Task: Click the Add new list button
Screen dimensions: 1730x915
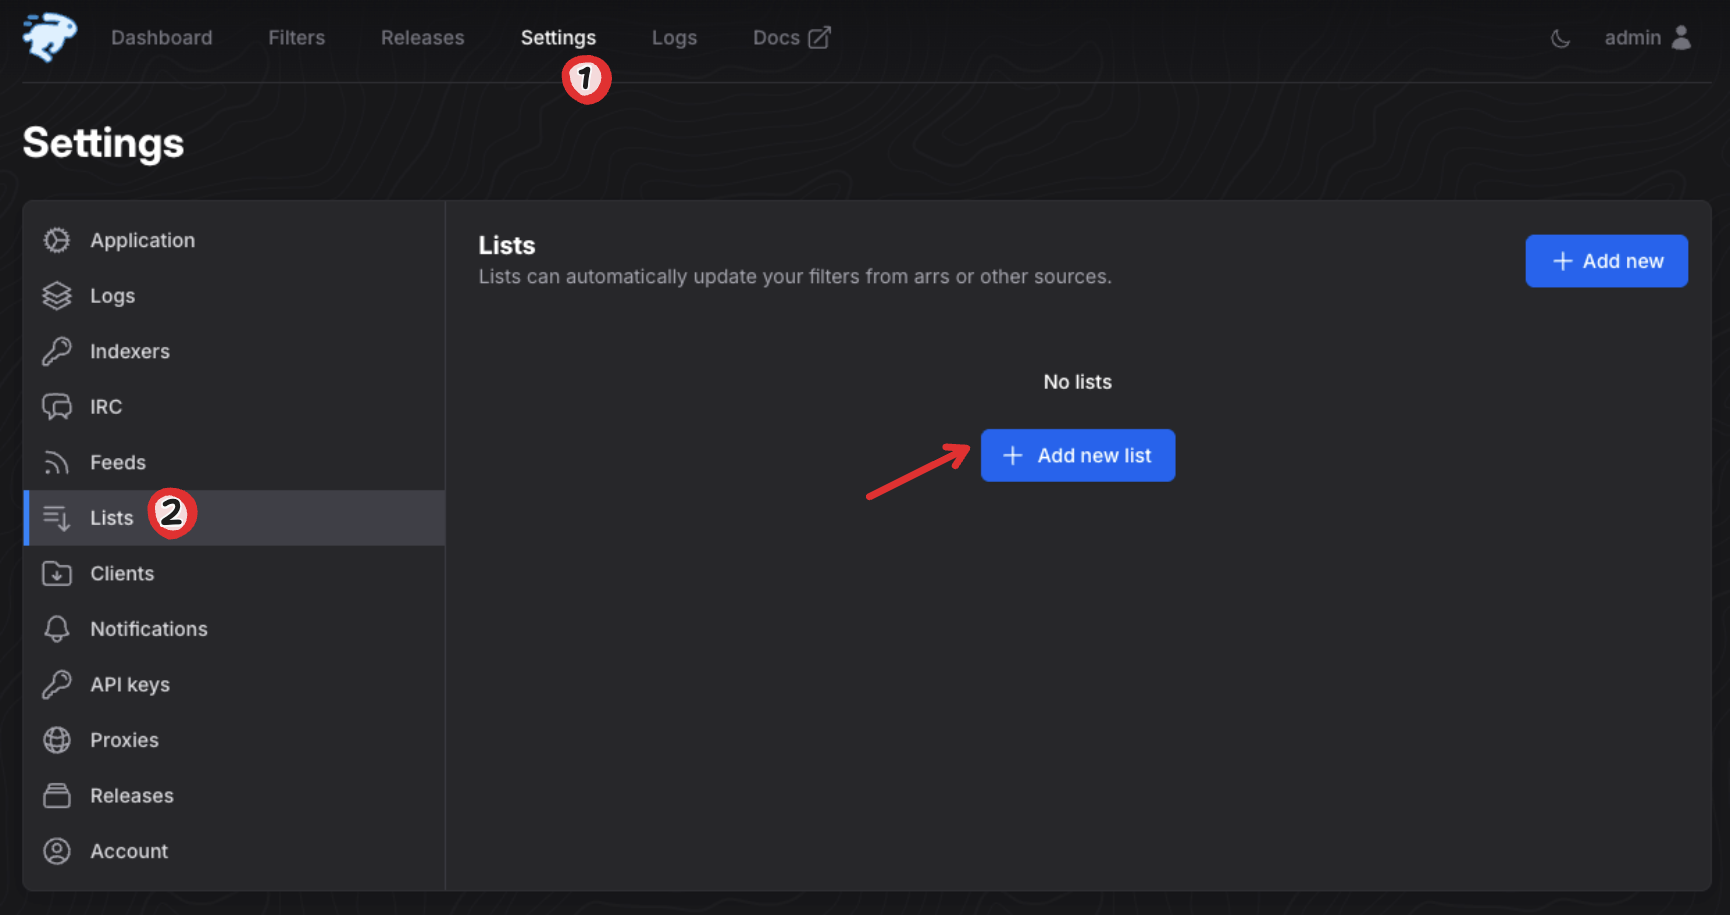Action: [1077, 456]
